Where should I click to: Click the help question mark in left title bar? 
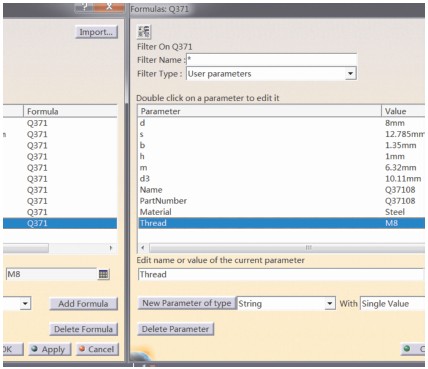pos(85,7)
